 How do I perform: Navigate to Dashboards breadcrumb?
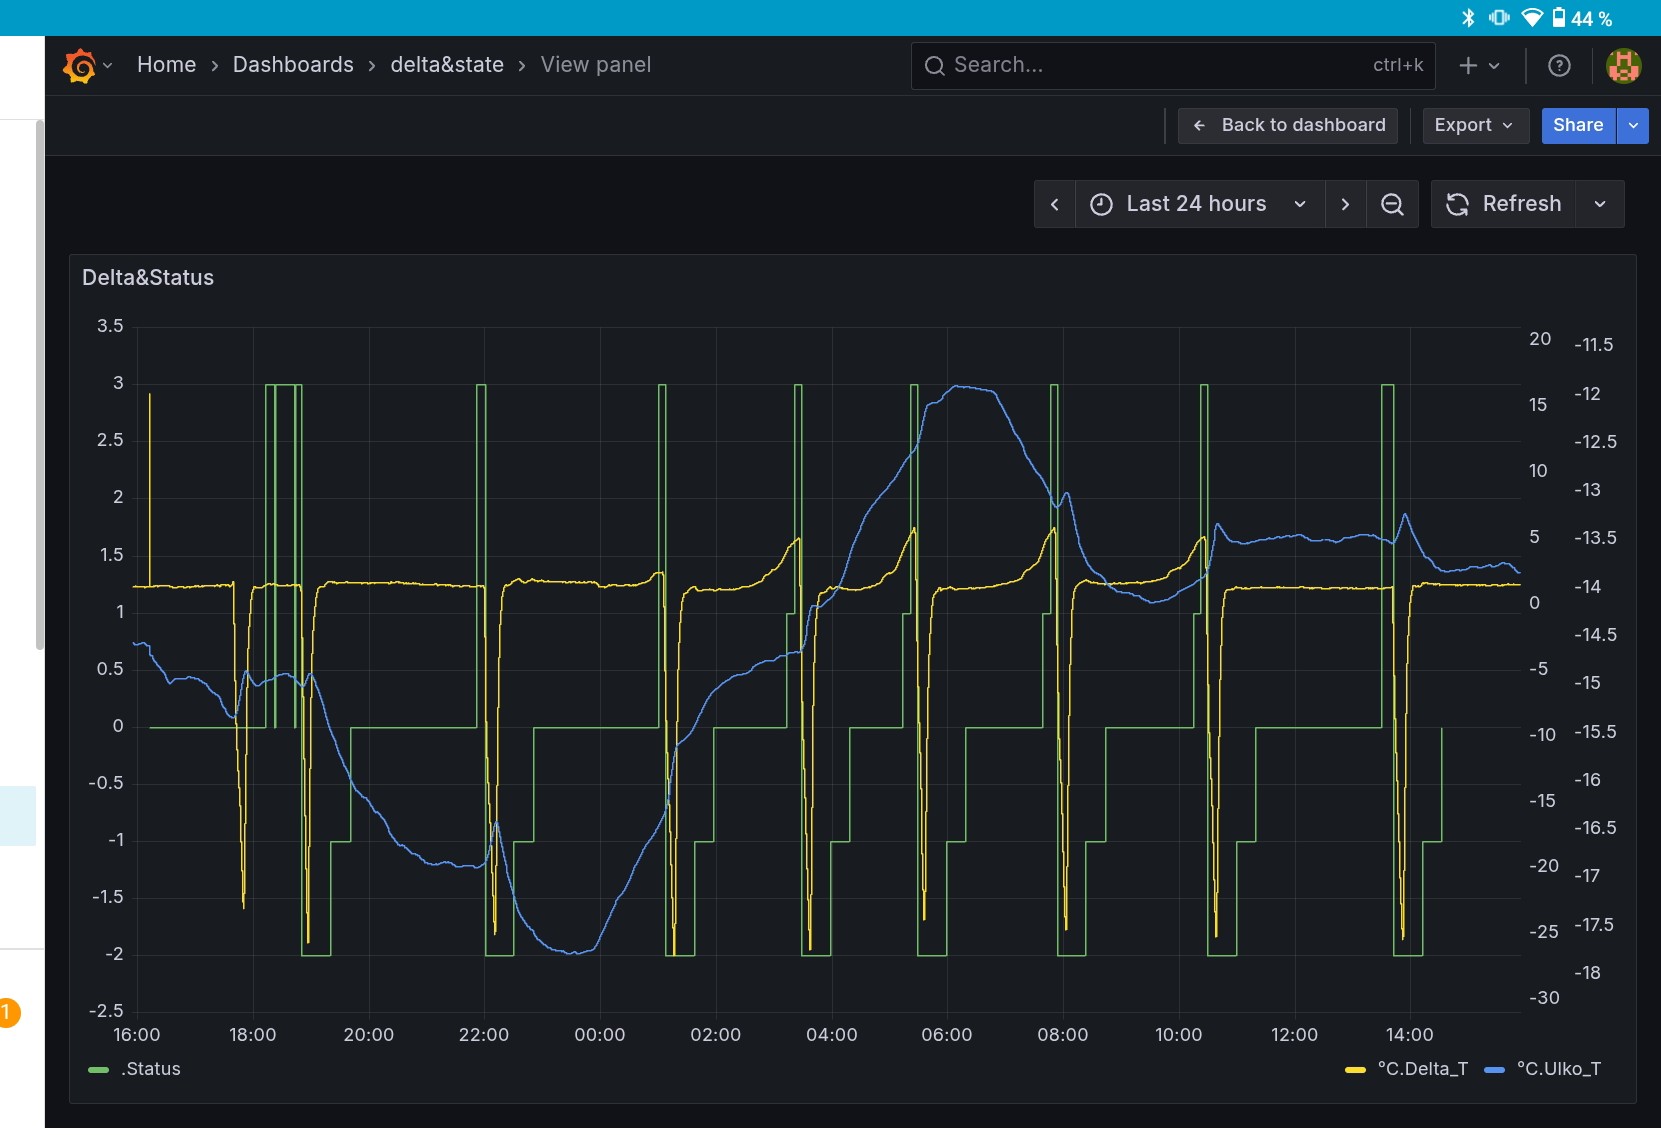click(293, 65)
